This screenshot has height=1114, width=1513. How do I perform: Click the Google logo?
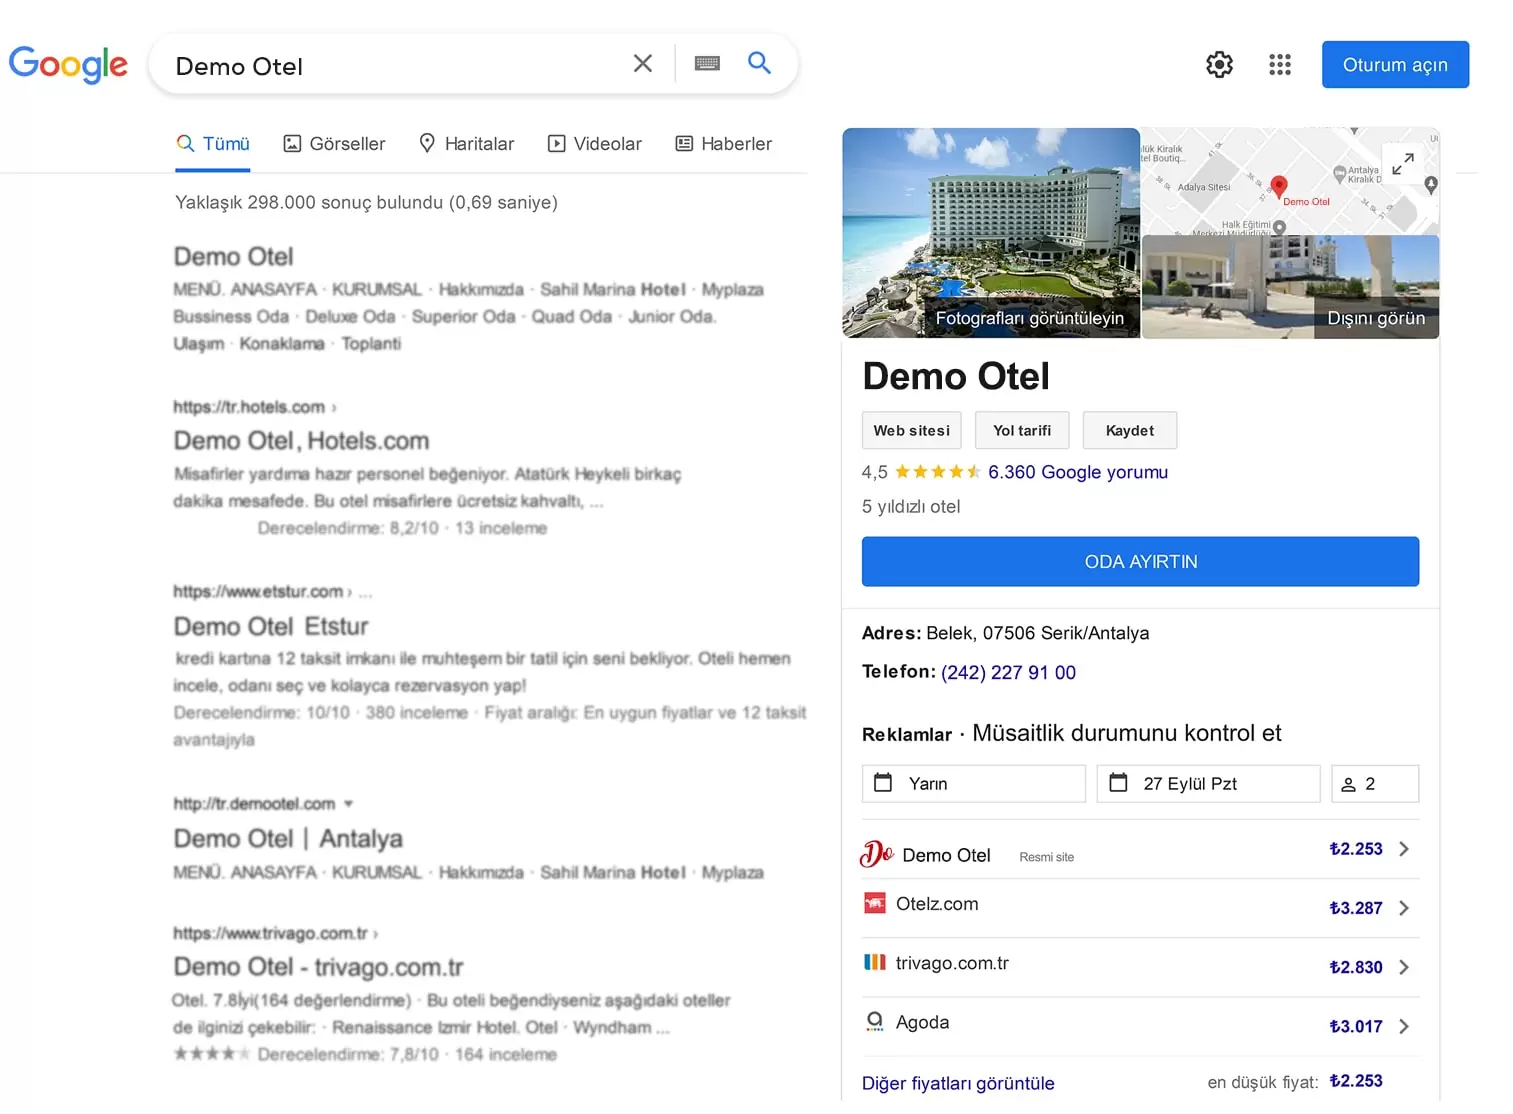(x=68, y=64)
